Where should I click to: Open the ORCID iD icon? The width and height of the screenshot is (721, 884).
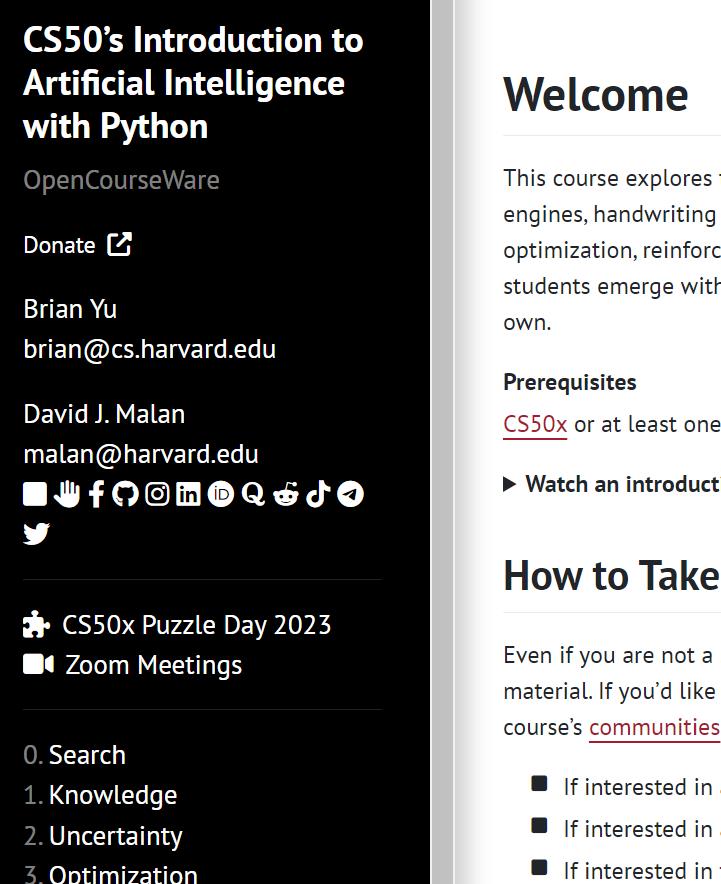pyautogui.click(x=220, y=494)
